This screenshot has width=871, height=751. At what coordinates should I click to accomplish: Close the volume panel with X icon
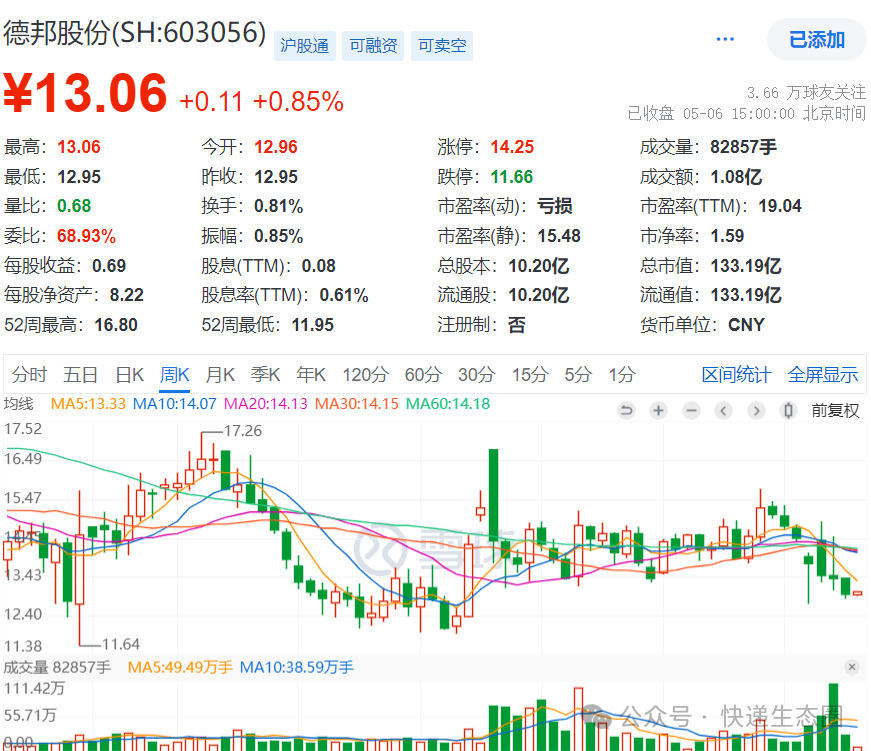click(852, 667)
